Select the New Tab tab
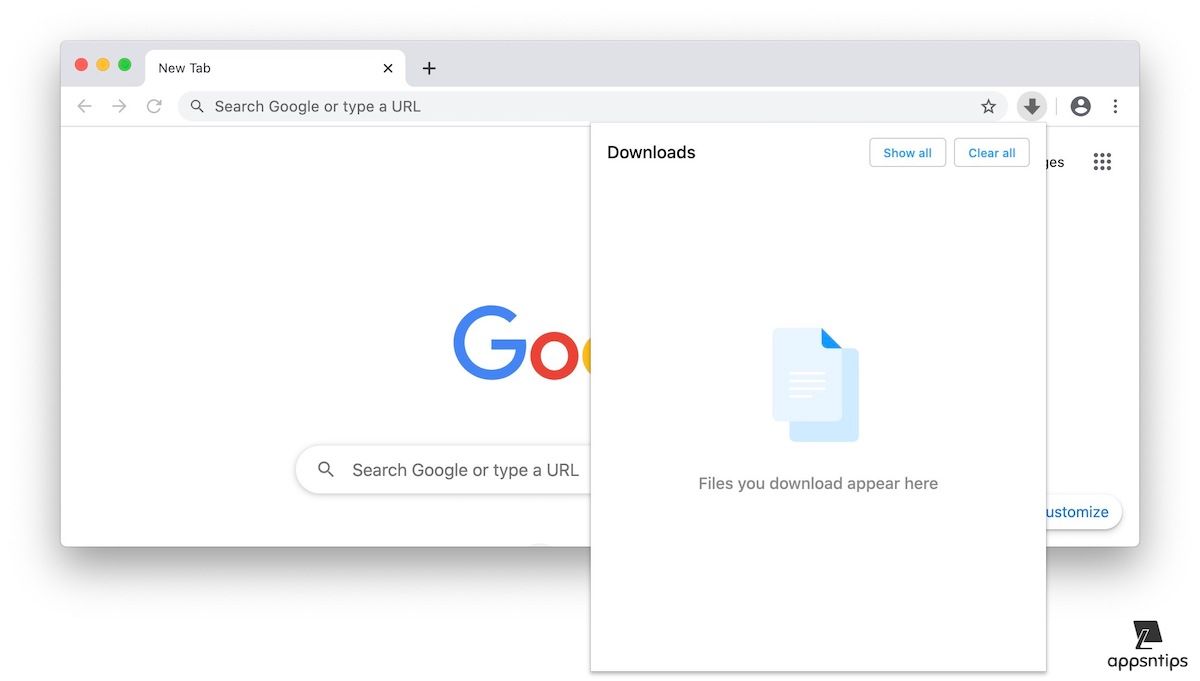Screen dimensions: 1200x681 pos(260,68)
